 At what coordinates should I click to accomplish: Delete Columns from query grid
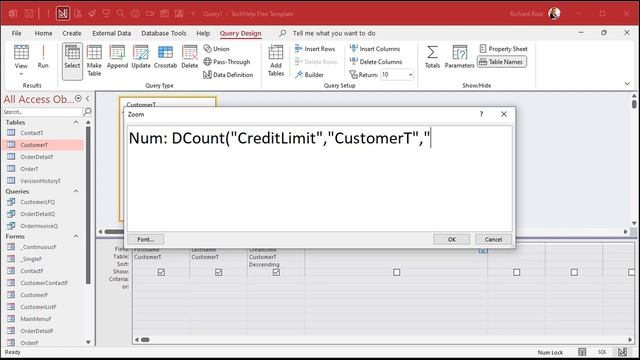376,62
